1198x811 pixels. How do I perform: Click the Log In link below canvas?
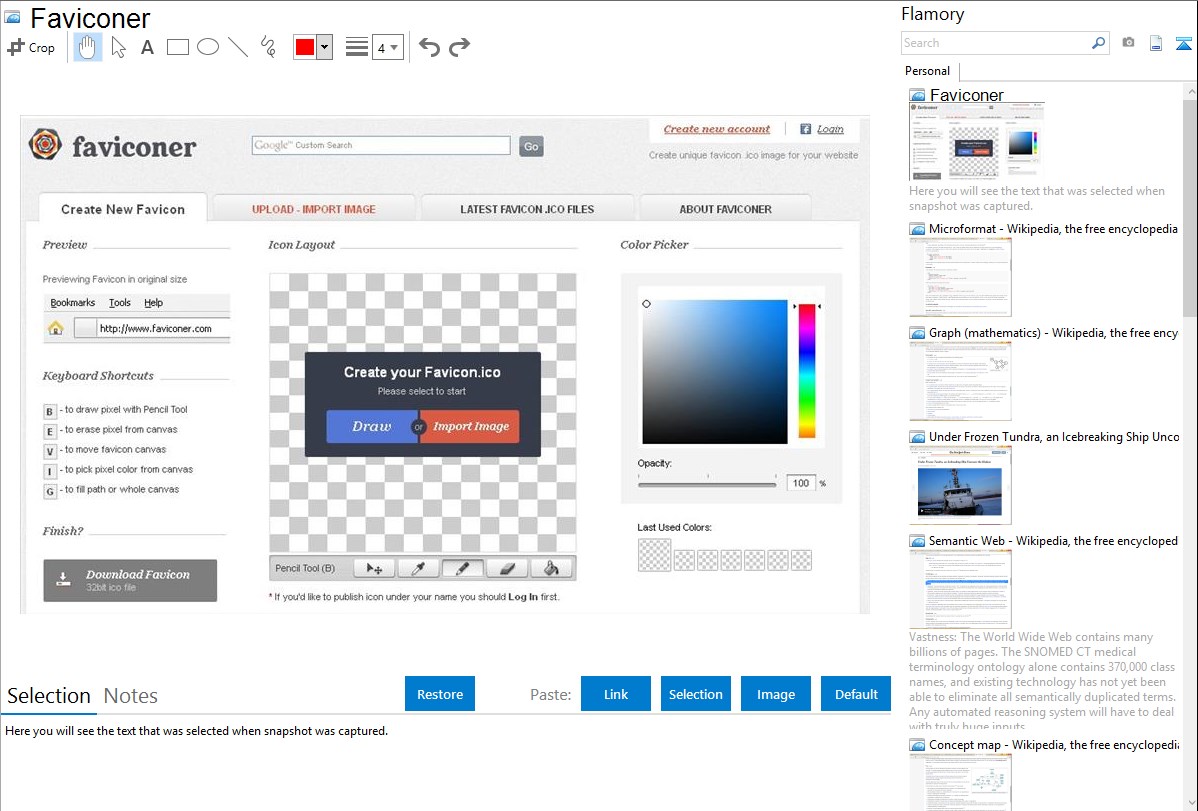[x=523, y=597]
